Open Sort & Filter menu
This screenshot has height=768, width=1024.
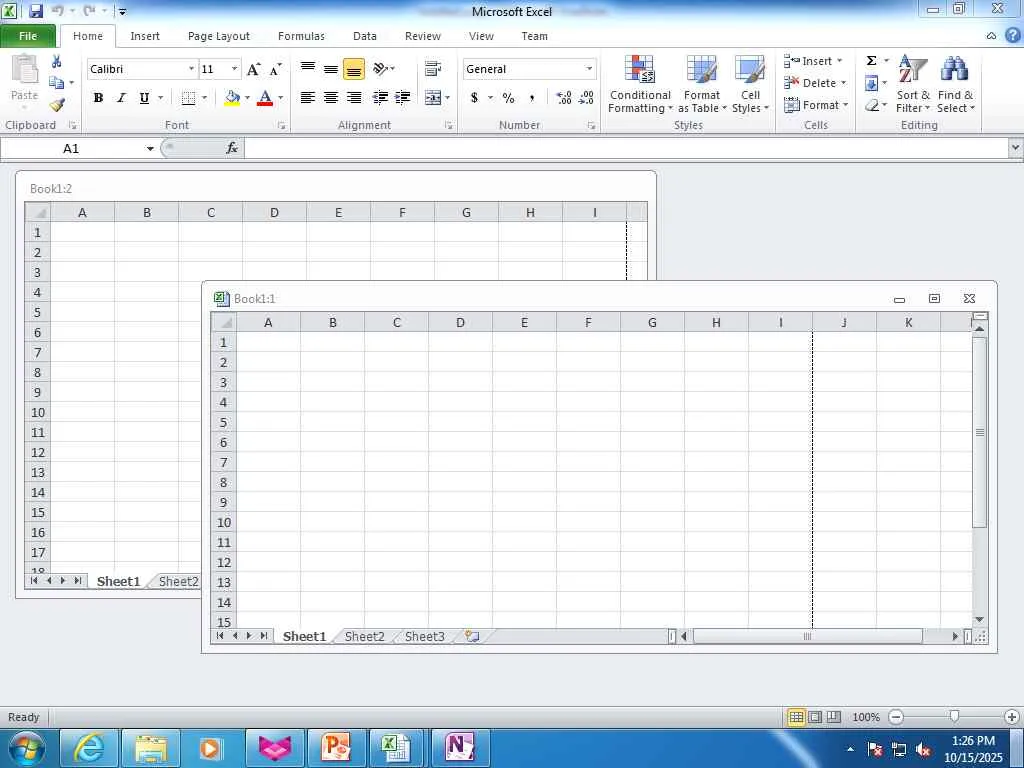pos(912,84)
